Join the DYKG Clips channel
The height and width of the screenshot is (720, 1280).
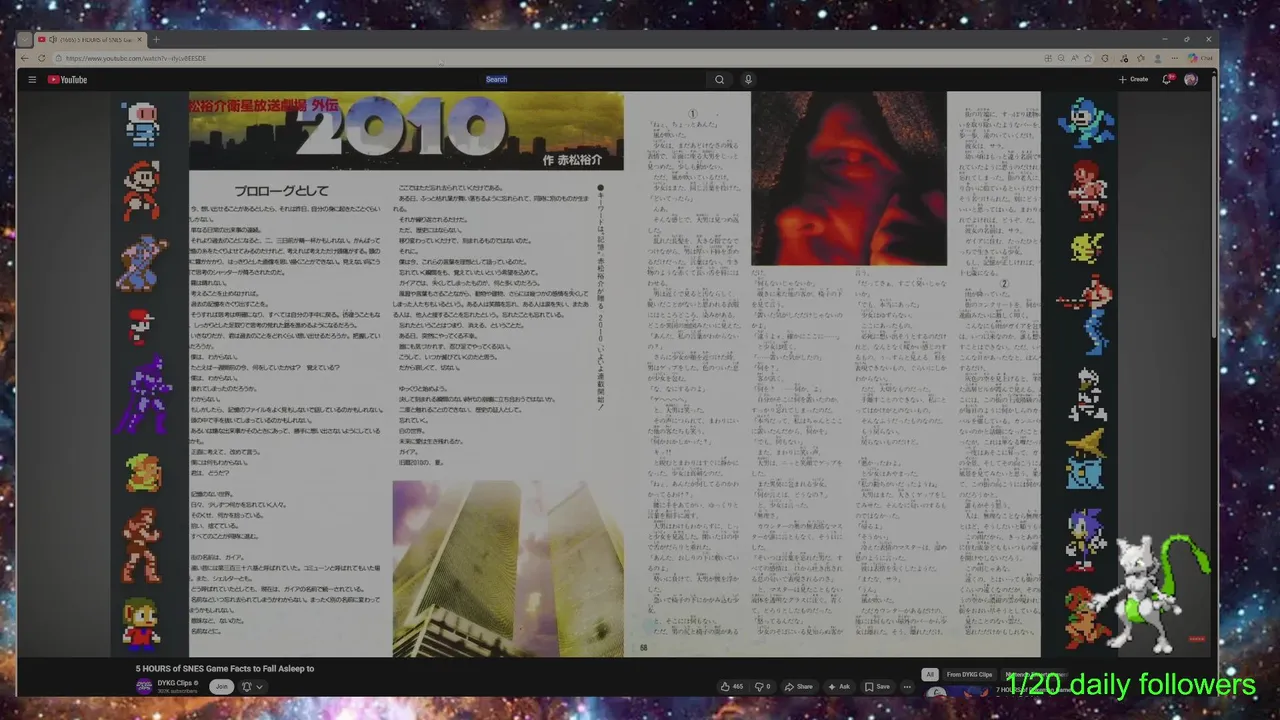point(222,686)
